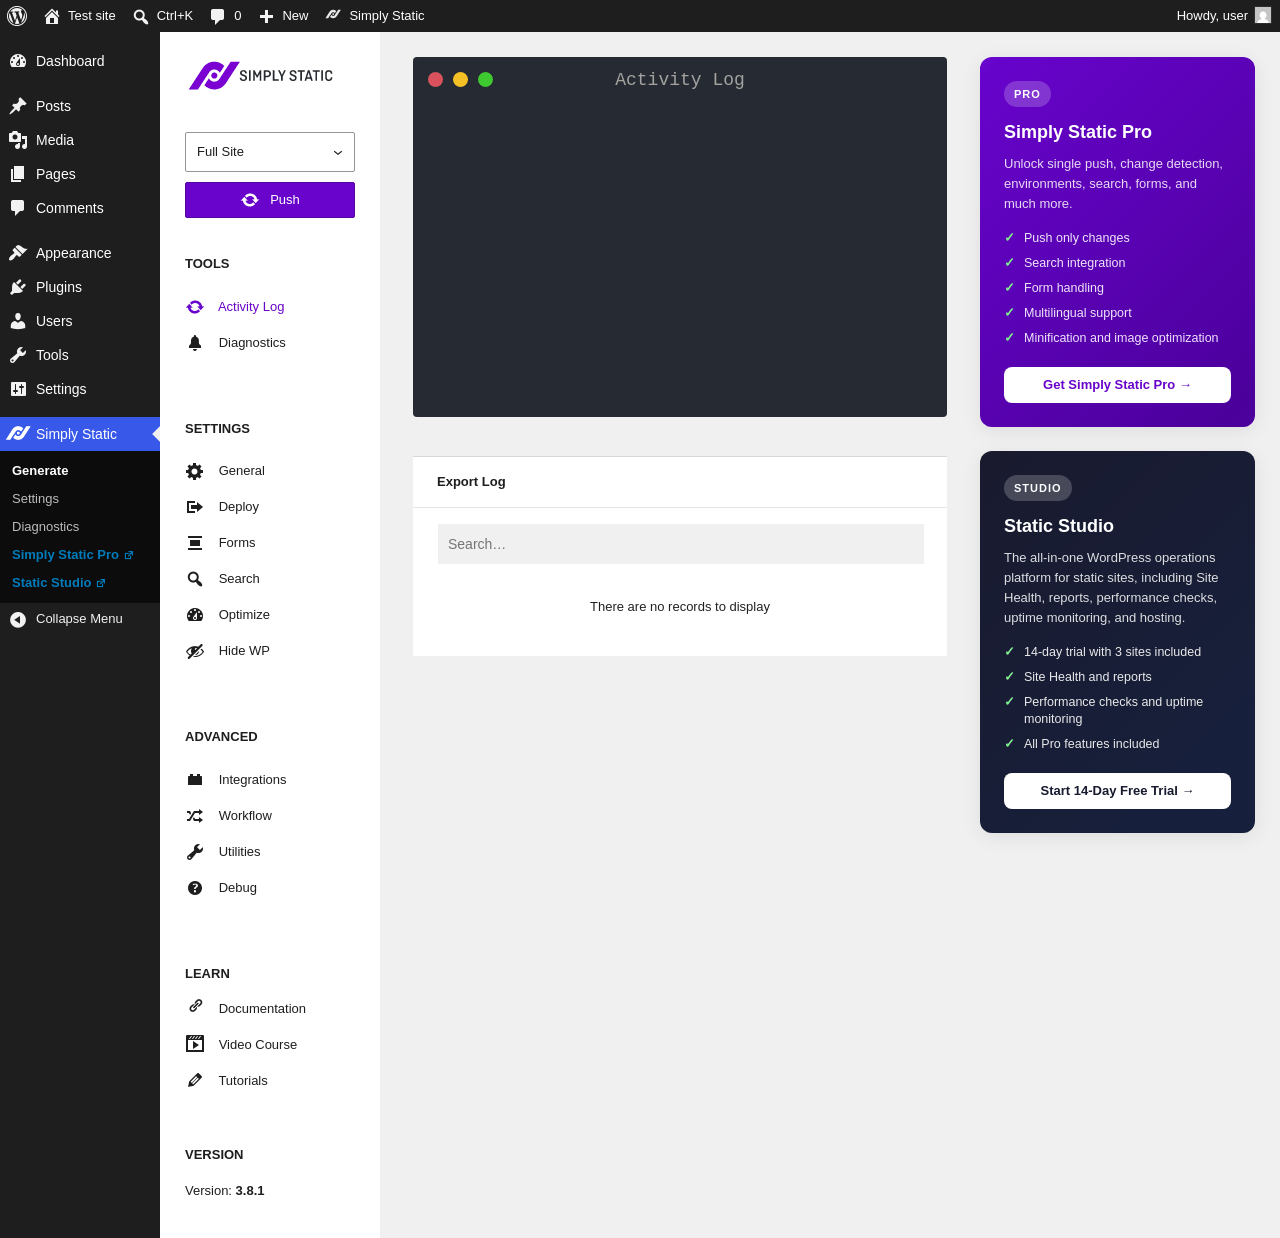Click the Activity Log sync icon

point(195,307)
